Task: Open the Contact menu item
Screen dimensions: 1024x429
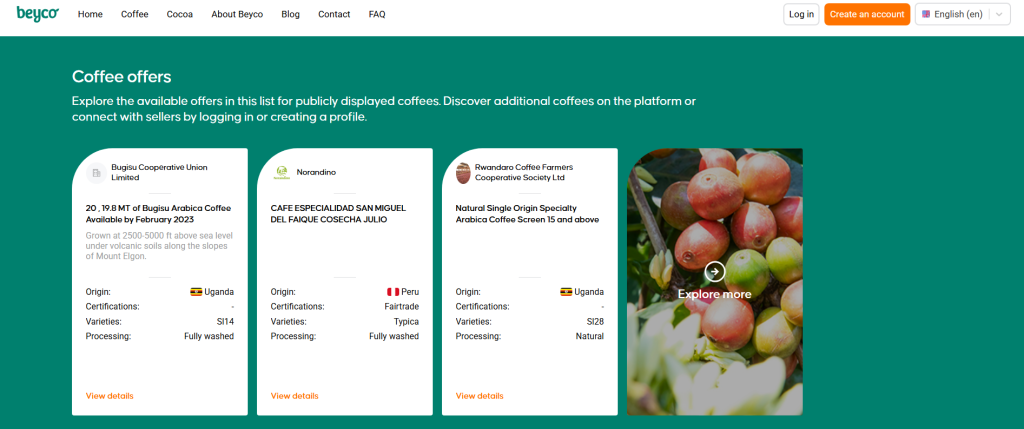Action: (x=334, y=14)
